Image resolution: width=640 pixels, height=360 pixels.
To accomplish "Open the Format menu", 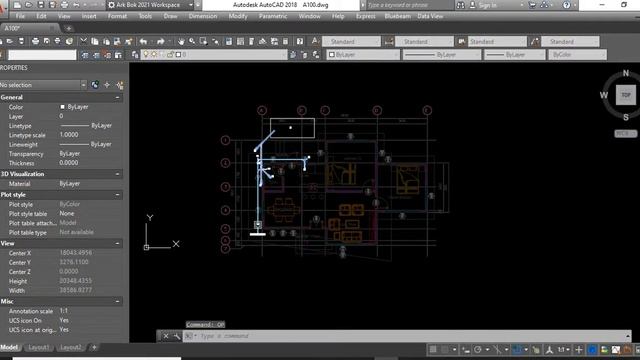I will (x=117, y=16).
